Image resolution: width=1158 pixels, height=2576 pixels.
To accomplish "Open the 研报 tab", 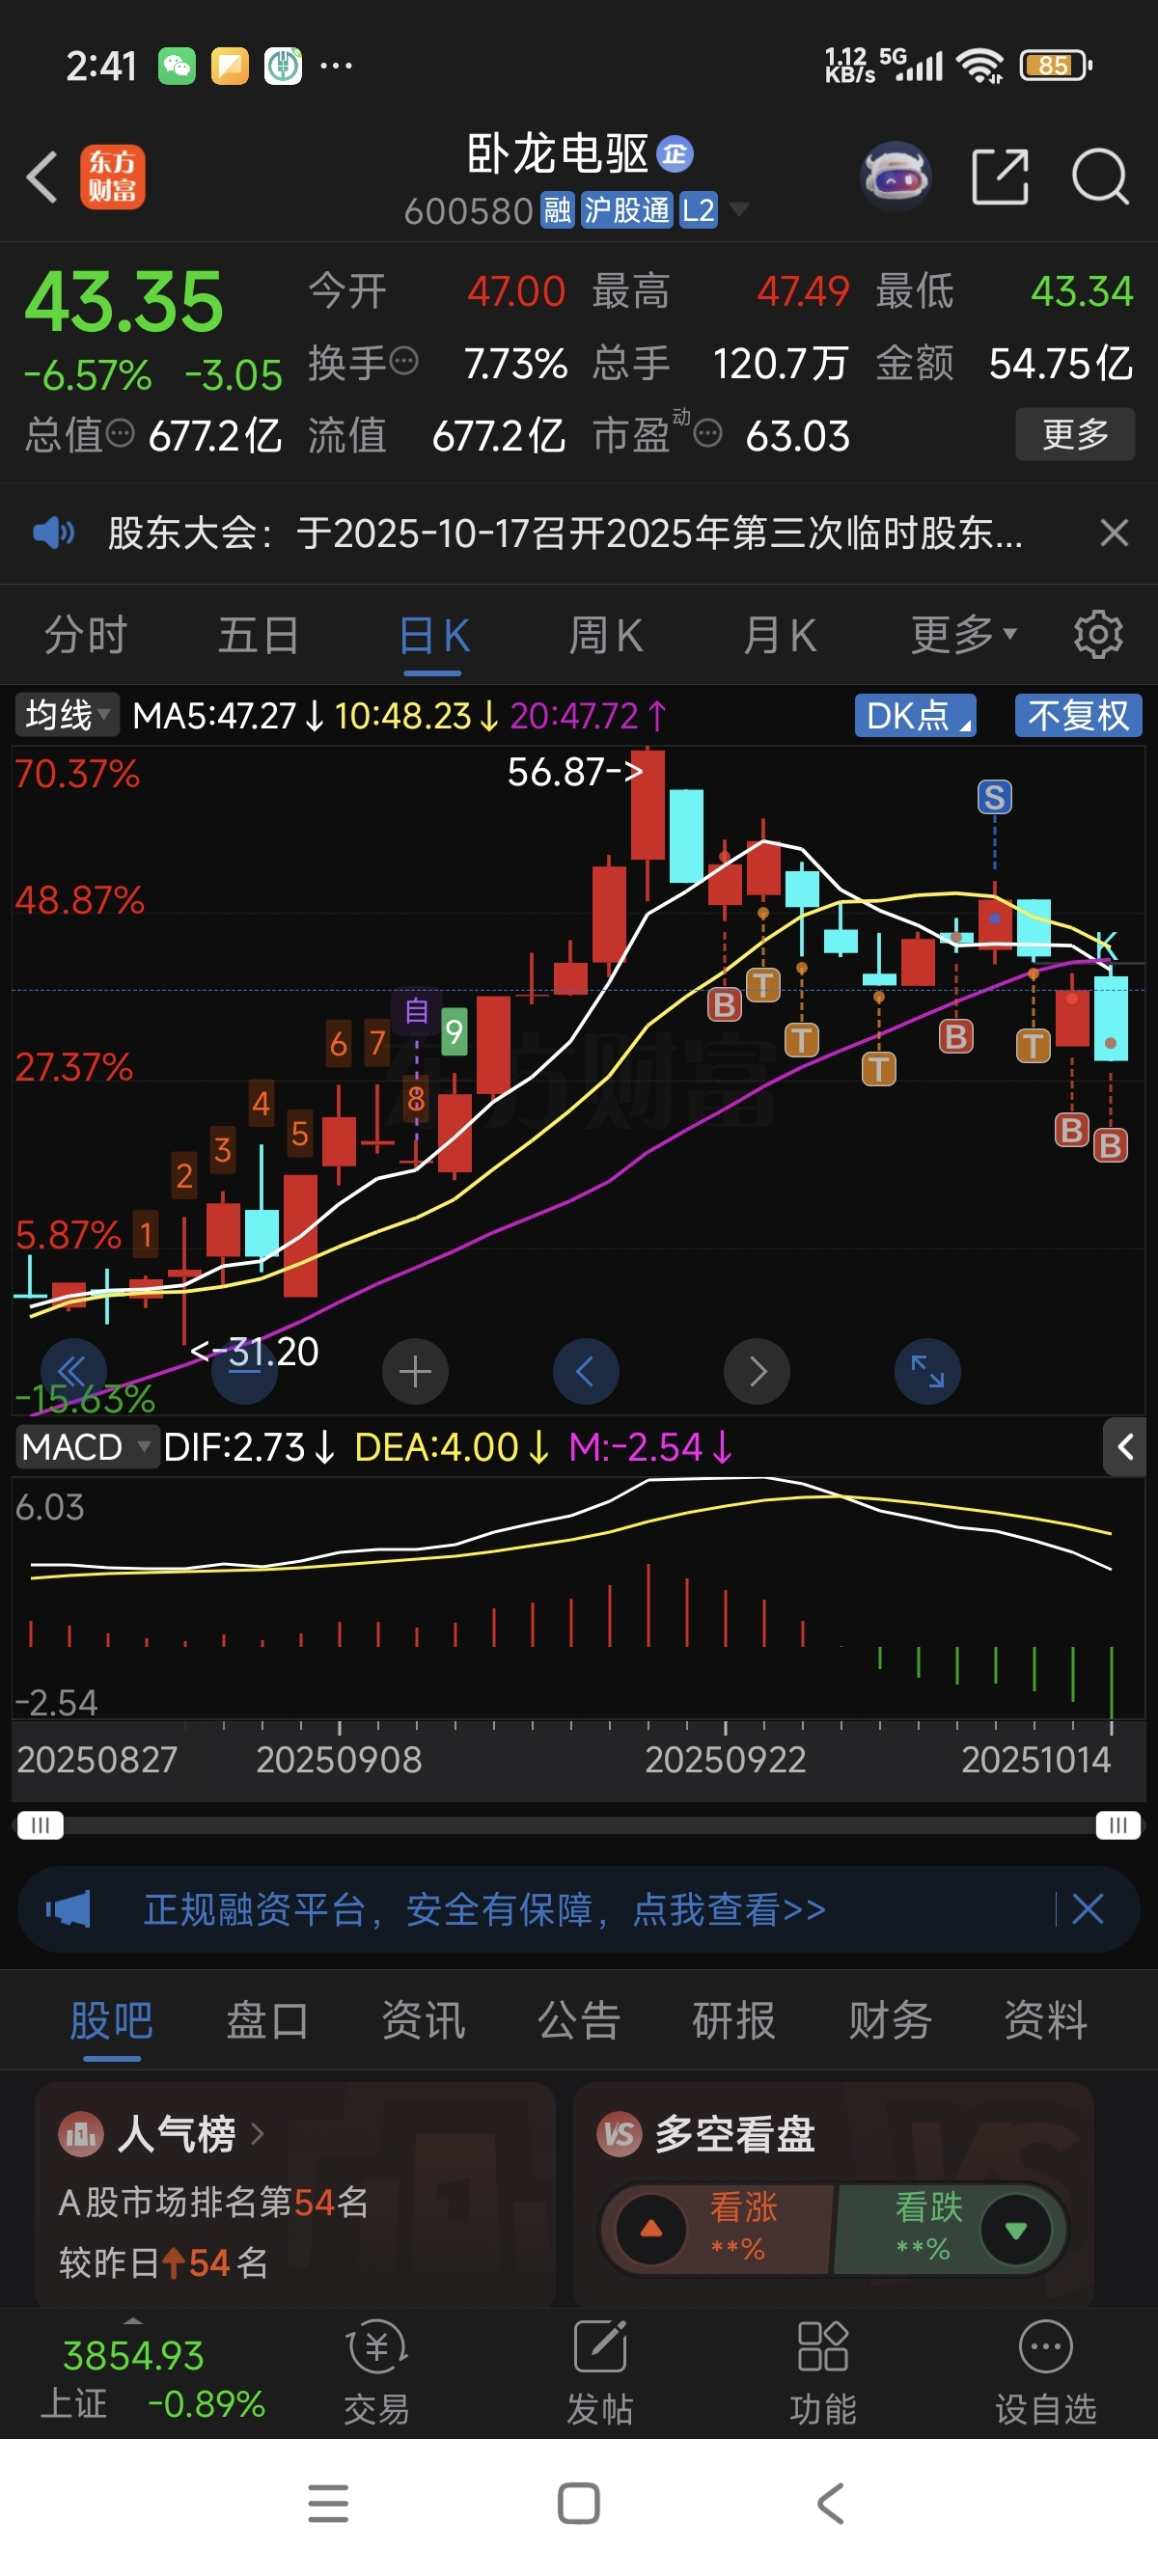I will tap(734, 2020).
